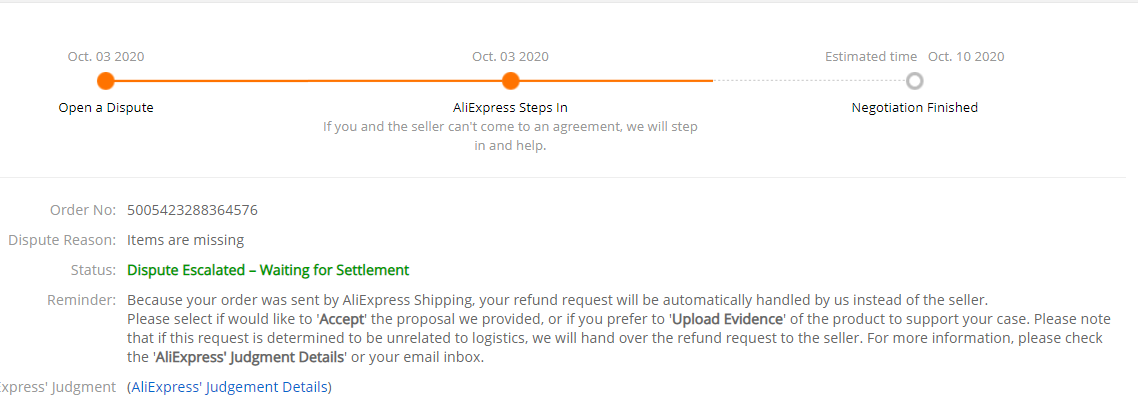The width and height of the screenshot is (1138, 417).
Task: Click the 'Negotiation Finished' step label
Action: (x=914, y=107)
